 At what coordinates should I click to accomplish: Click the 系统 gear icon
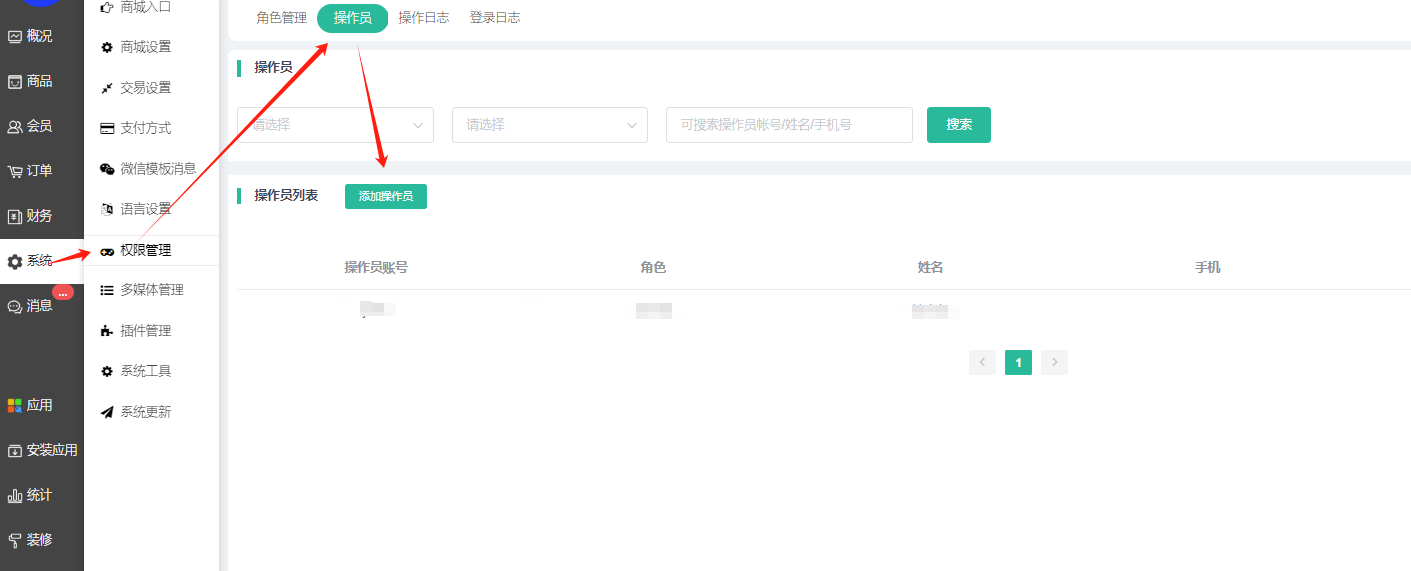tap(15, 261)
